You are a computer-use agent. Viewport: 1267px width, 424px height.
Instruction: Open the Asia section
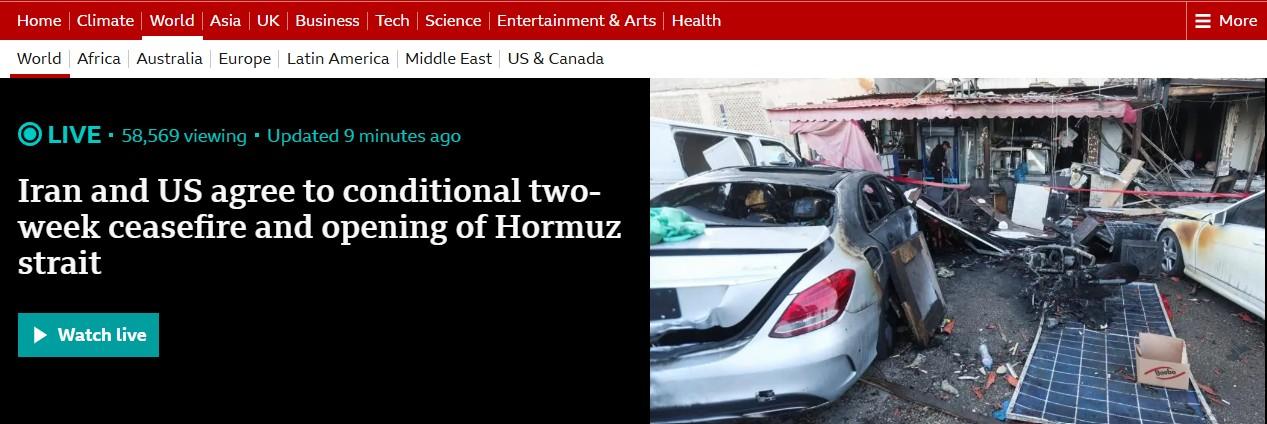tap(225, 20)
